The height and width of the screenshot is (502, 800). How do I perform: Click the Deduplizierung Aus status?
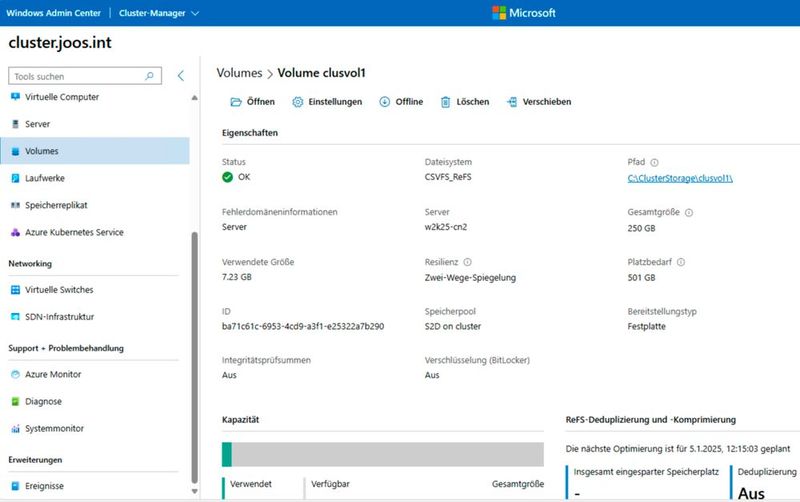(751, 493)
